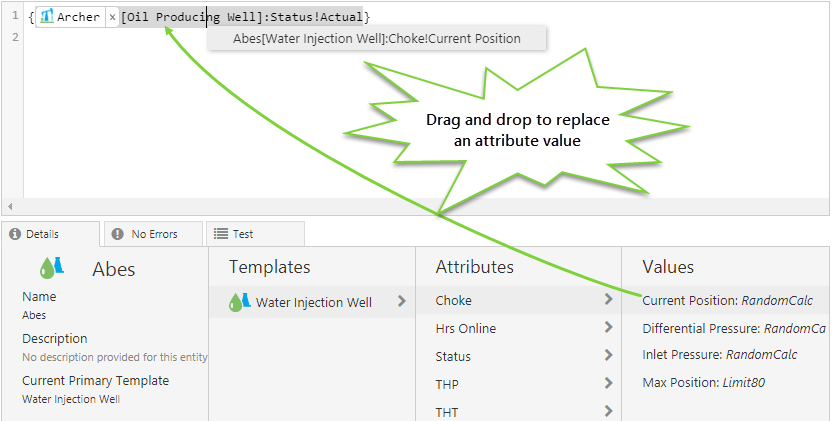Expand the THP attribute chevron

[608, 384]
